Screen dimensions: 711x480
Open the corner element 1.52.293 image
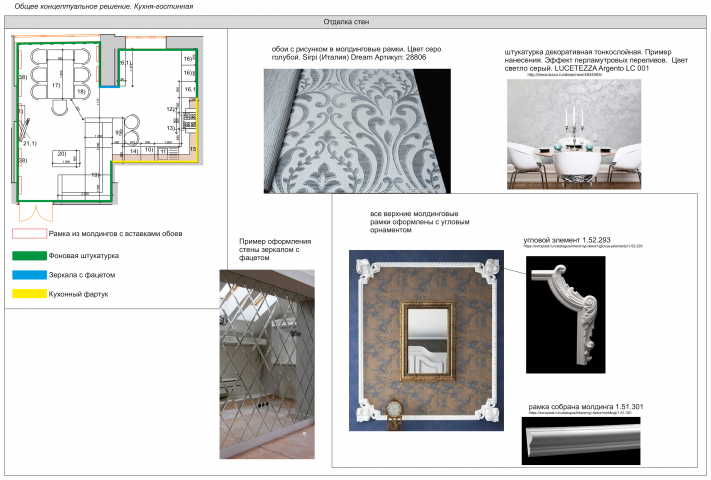565,315
